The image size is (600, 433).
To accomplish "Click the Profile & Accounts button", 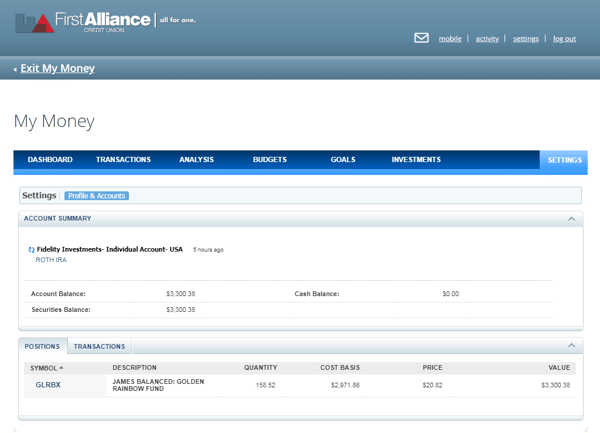I will (97, 195).
